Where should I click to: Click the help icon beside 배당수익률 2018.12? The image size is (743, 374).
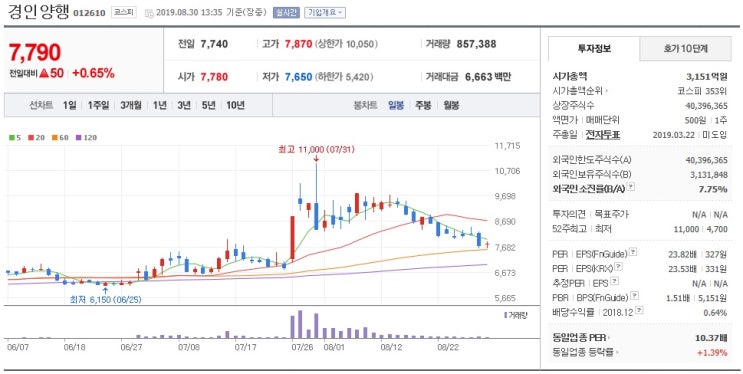639,310
